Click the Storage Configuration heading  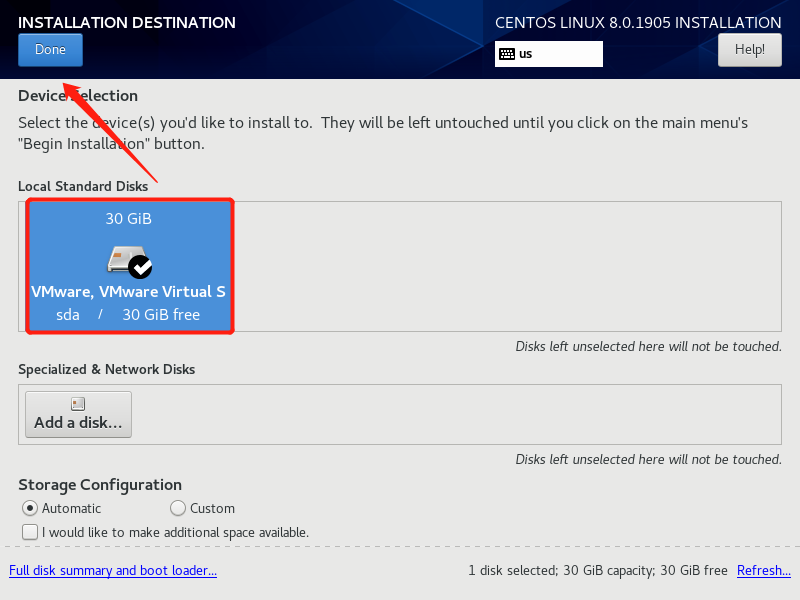100,485
